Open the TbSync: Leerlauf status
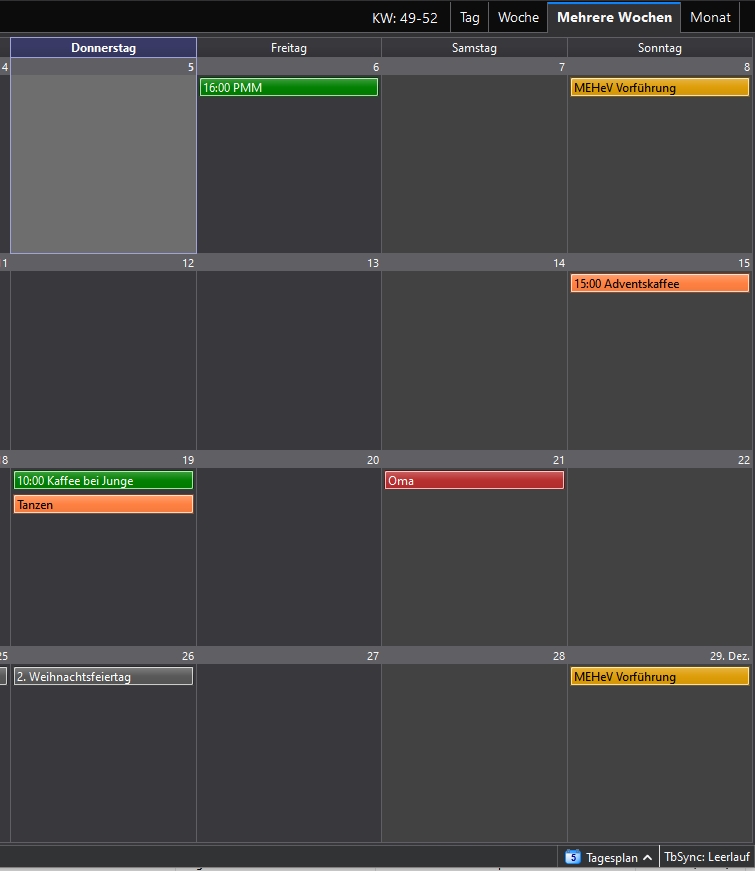The width and height of the screenshot is (755, 871). pos(707,857)
